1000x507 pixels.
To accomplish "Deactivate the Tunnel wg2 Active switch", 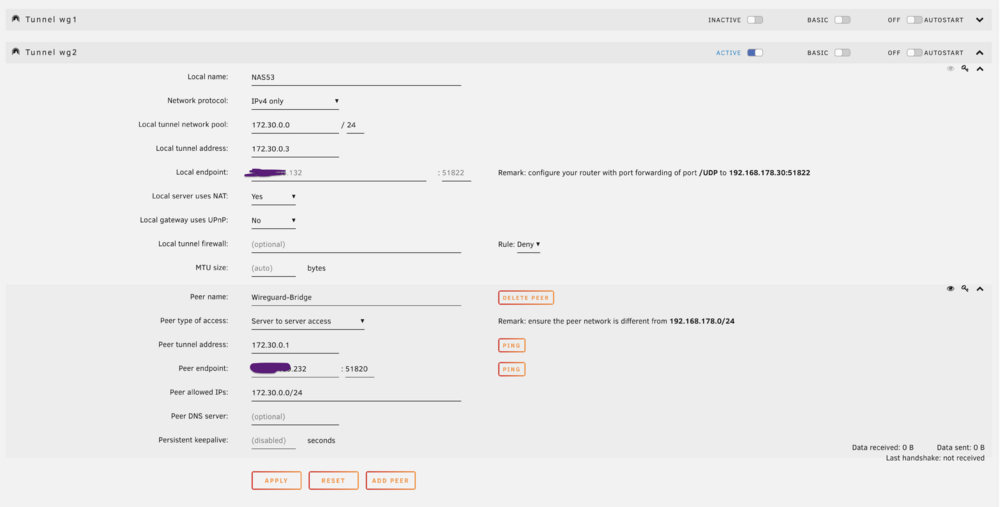I will [x=755, y=53].
